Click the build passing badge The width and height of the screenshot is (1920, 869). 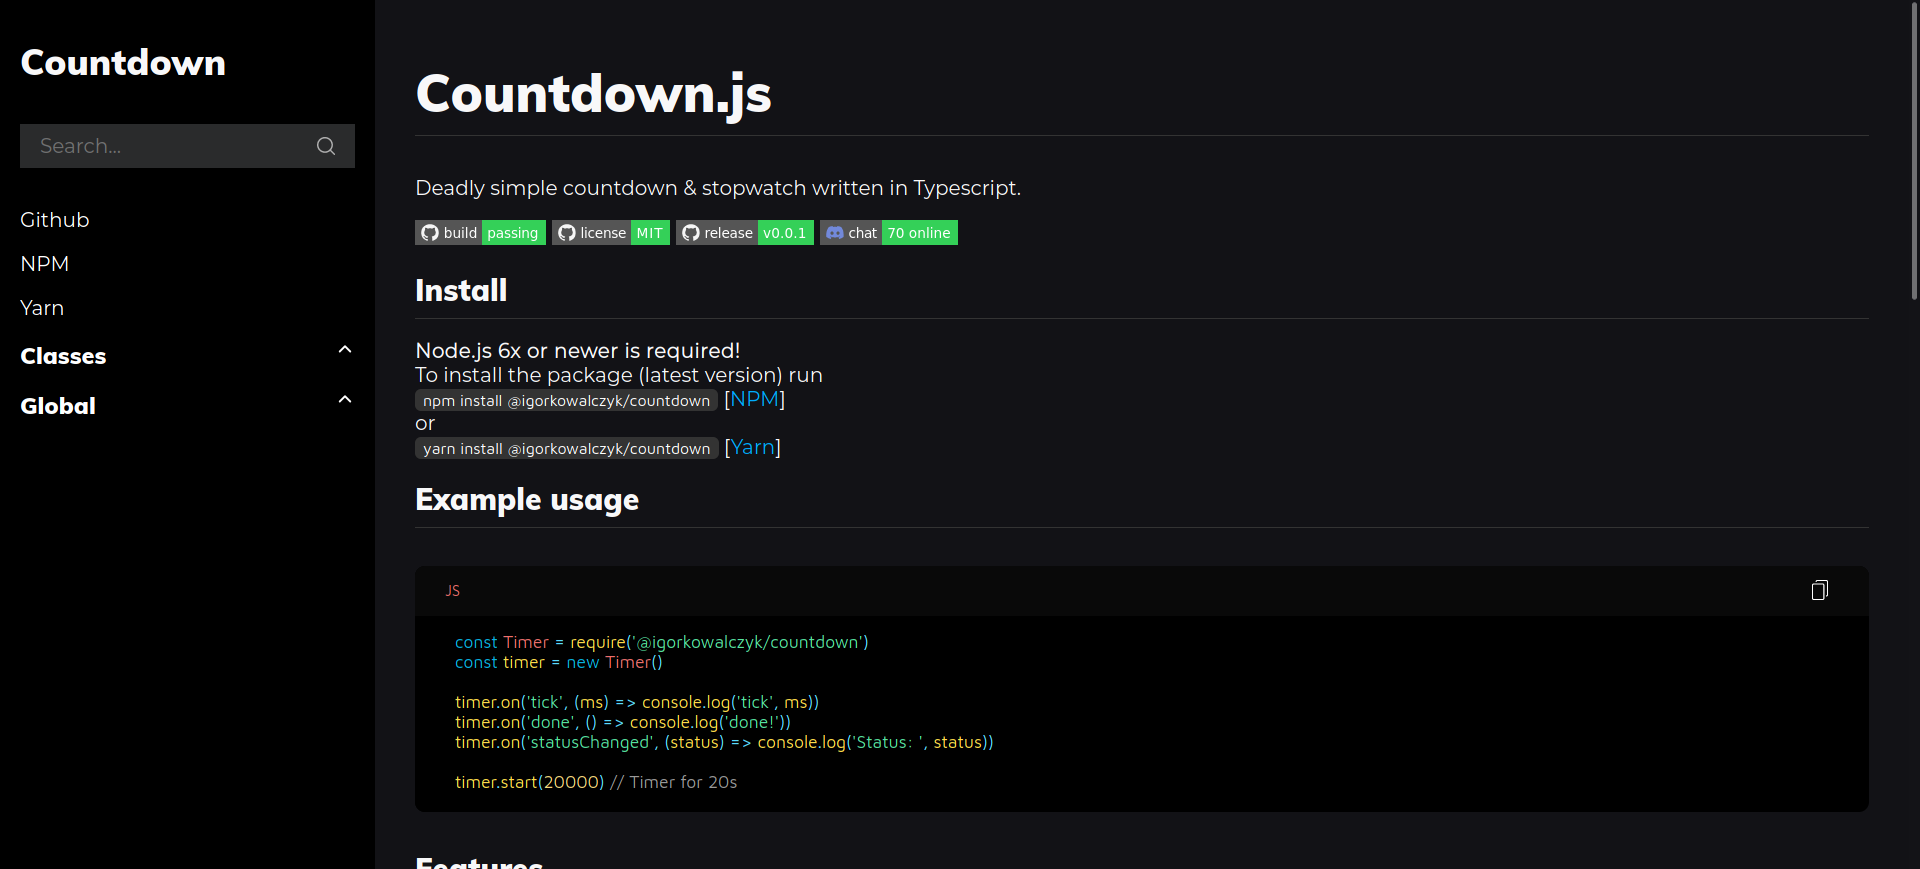(x=480, y=233)
